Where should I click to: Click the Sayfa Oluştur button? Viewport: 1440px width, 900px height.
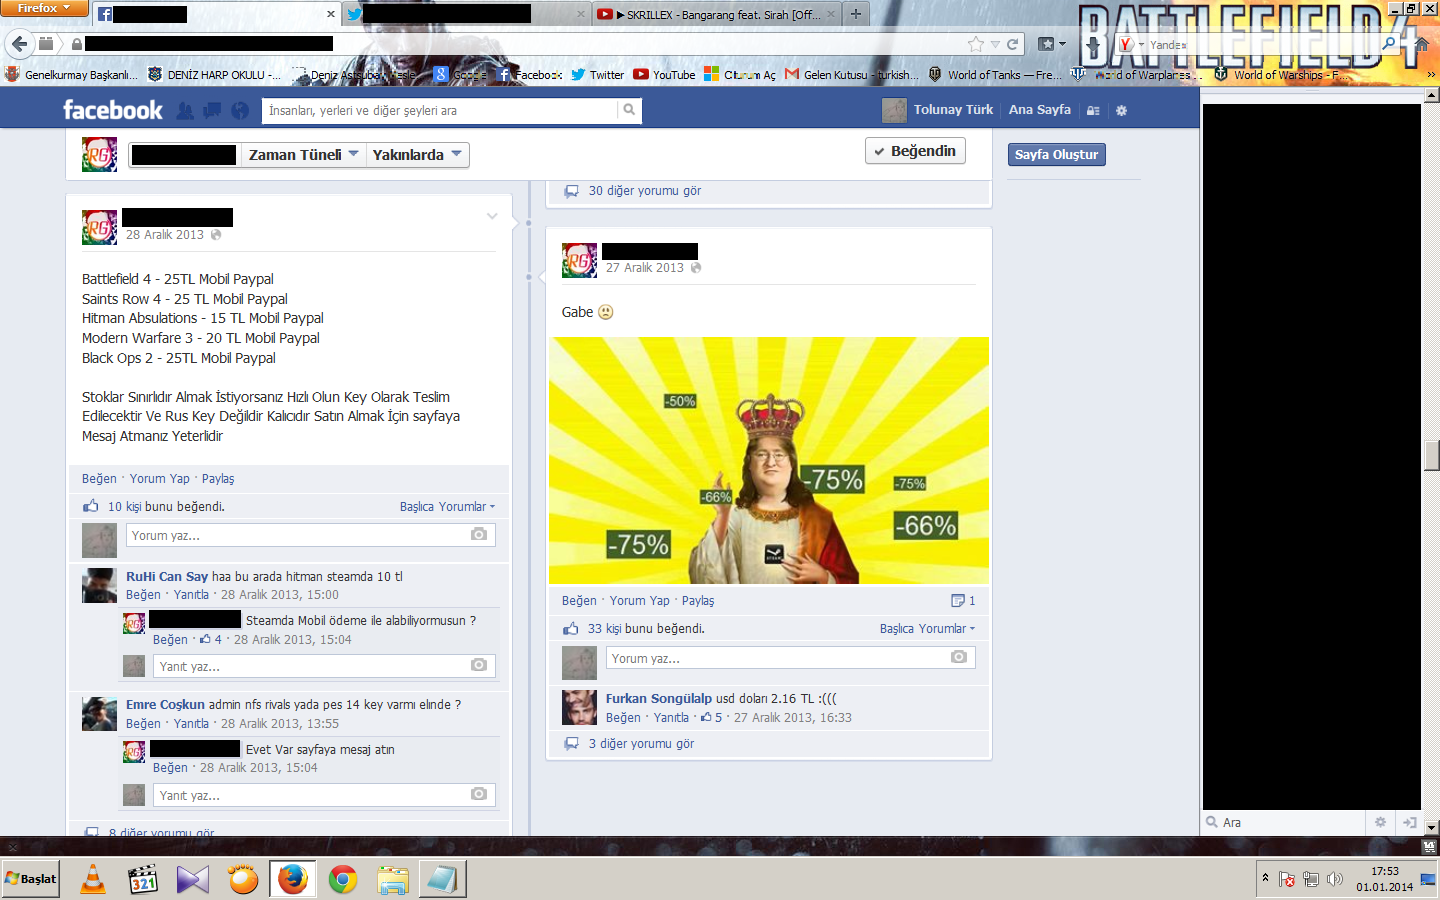(x=1056, y=155)
